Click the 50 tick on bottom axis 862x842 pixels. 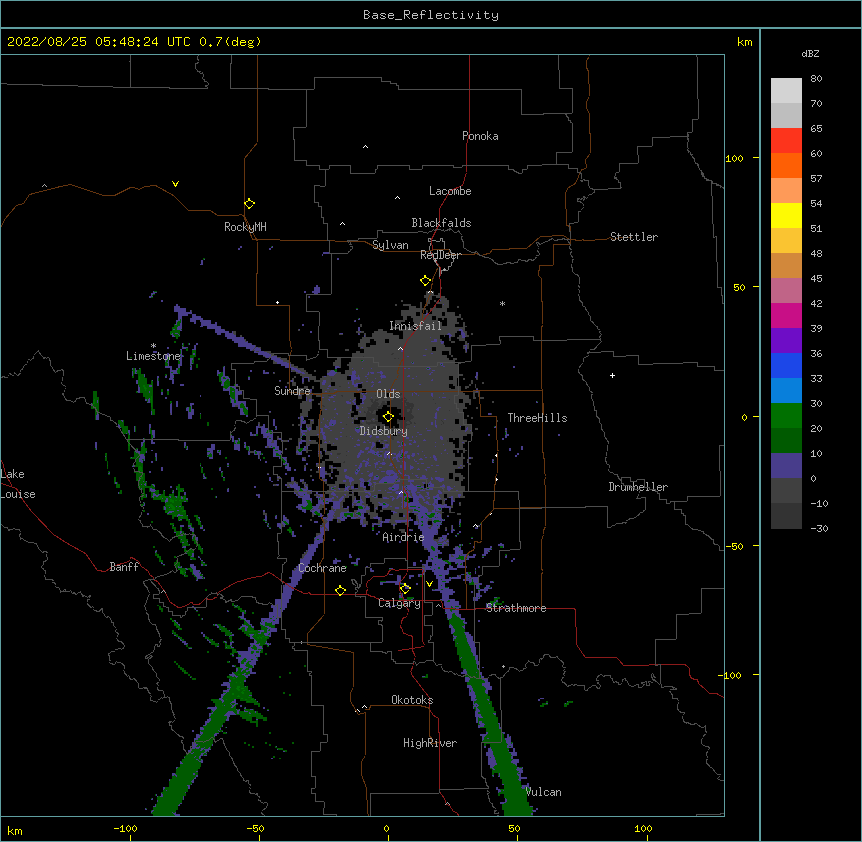click(514, 829)
